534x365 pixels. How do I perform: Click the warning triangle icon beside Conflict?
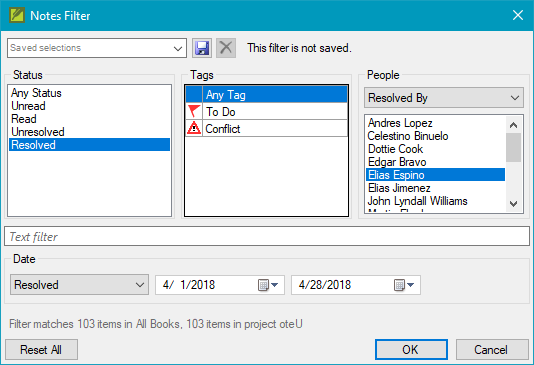[194, 128]
